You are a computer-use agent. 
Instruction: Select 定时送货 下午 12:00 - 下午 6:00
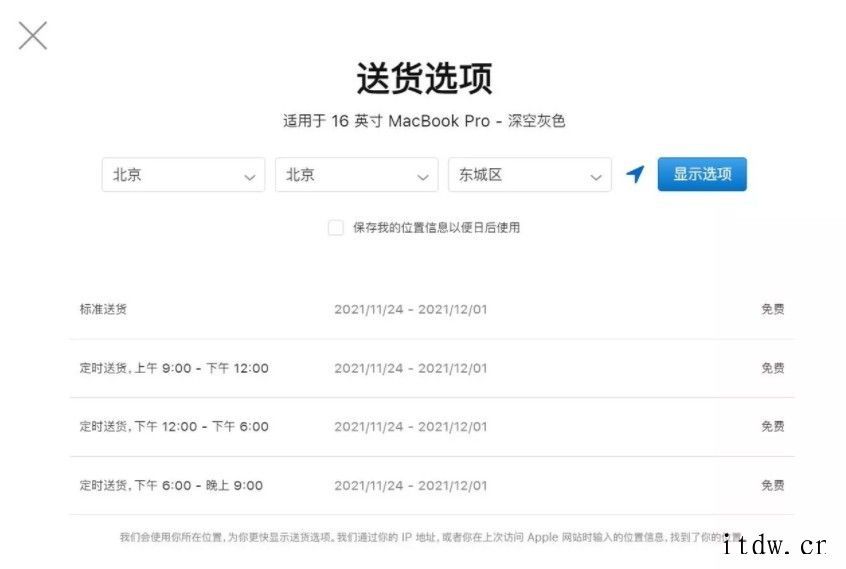tap(432, 427)
